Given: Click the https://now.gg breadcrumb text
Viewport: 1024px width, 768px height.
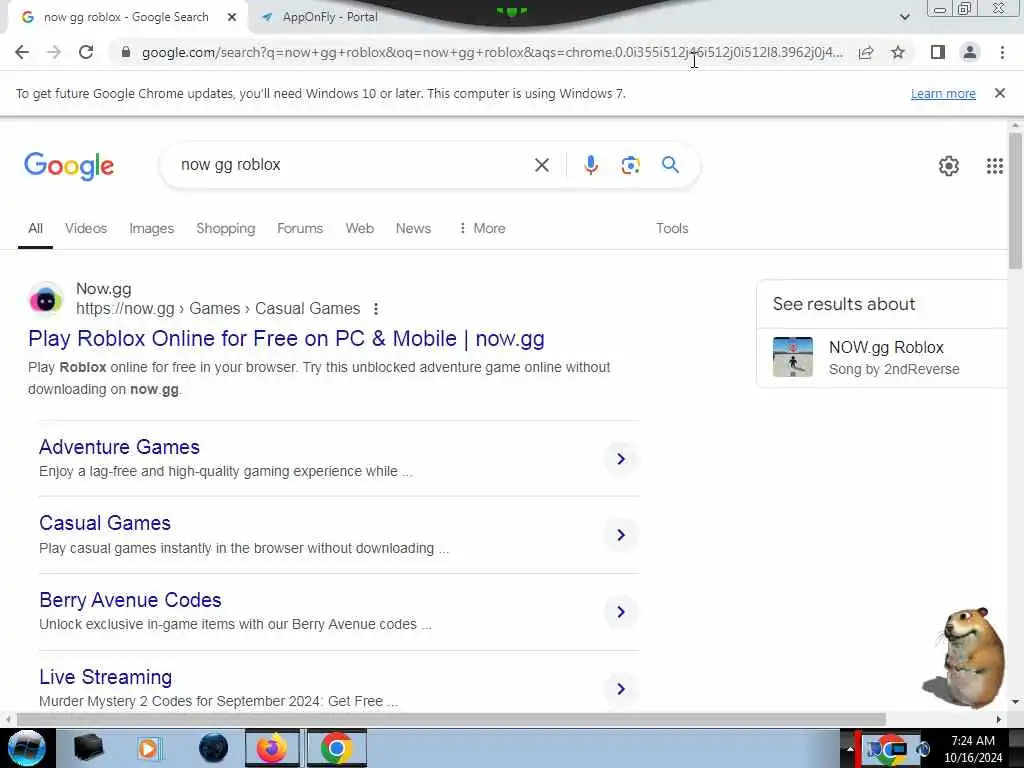Looking at the screenshot, I should click(x=125, y=309).
